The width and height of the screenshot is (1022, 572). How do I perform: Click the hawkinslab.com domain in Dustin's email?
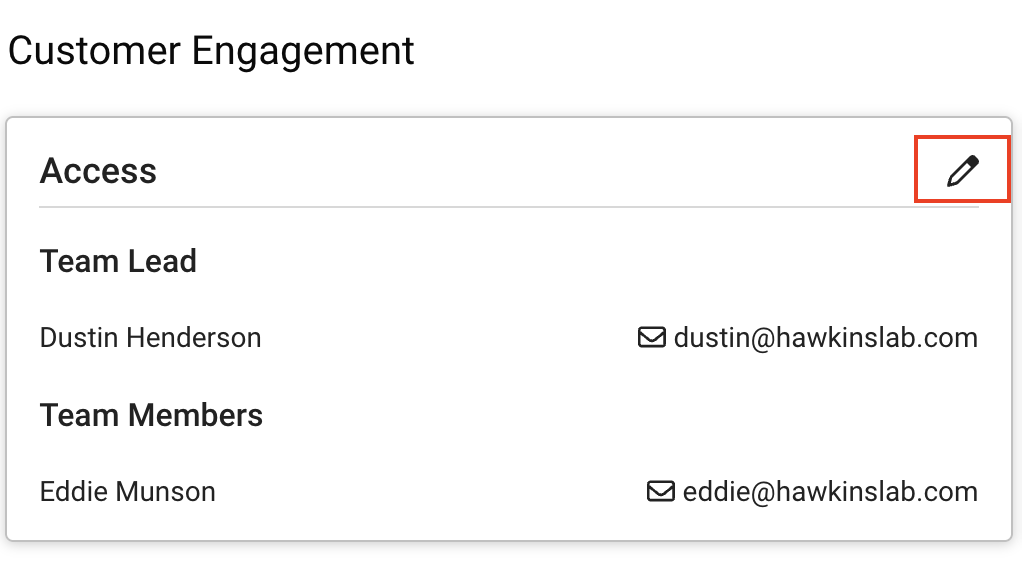pos(877,337)
